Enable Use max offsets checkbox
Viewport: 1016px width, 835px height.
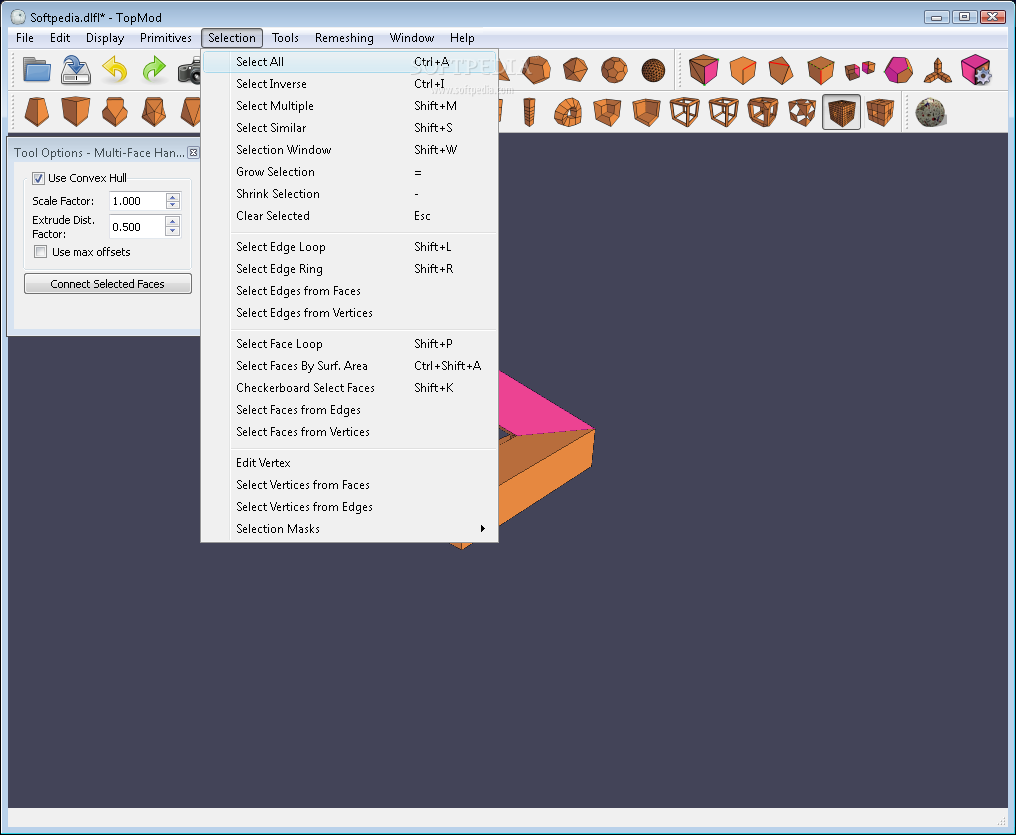pos(41,252)
